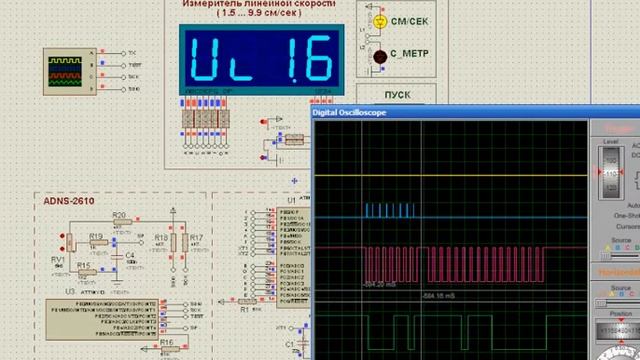Adjust the horizontal Position thumbwheel
The width and height of the screenshot is (640, 360).
pos(618,331)
